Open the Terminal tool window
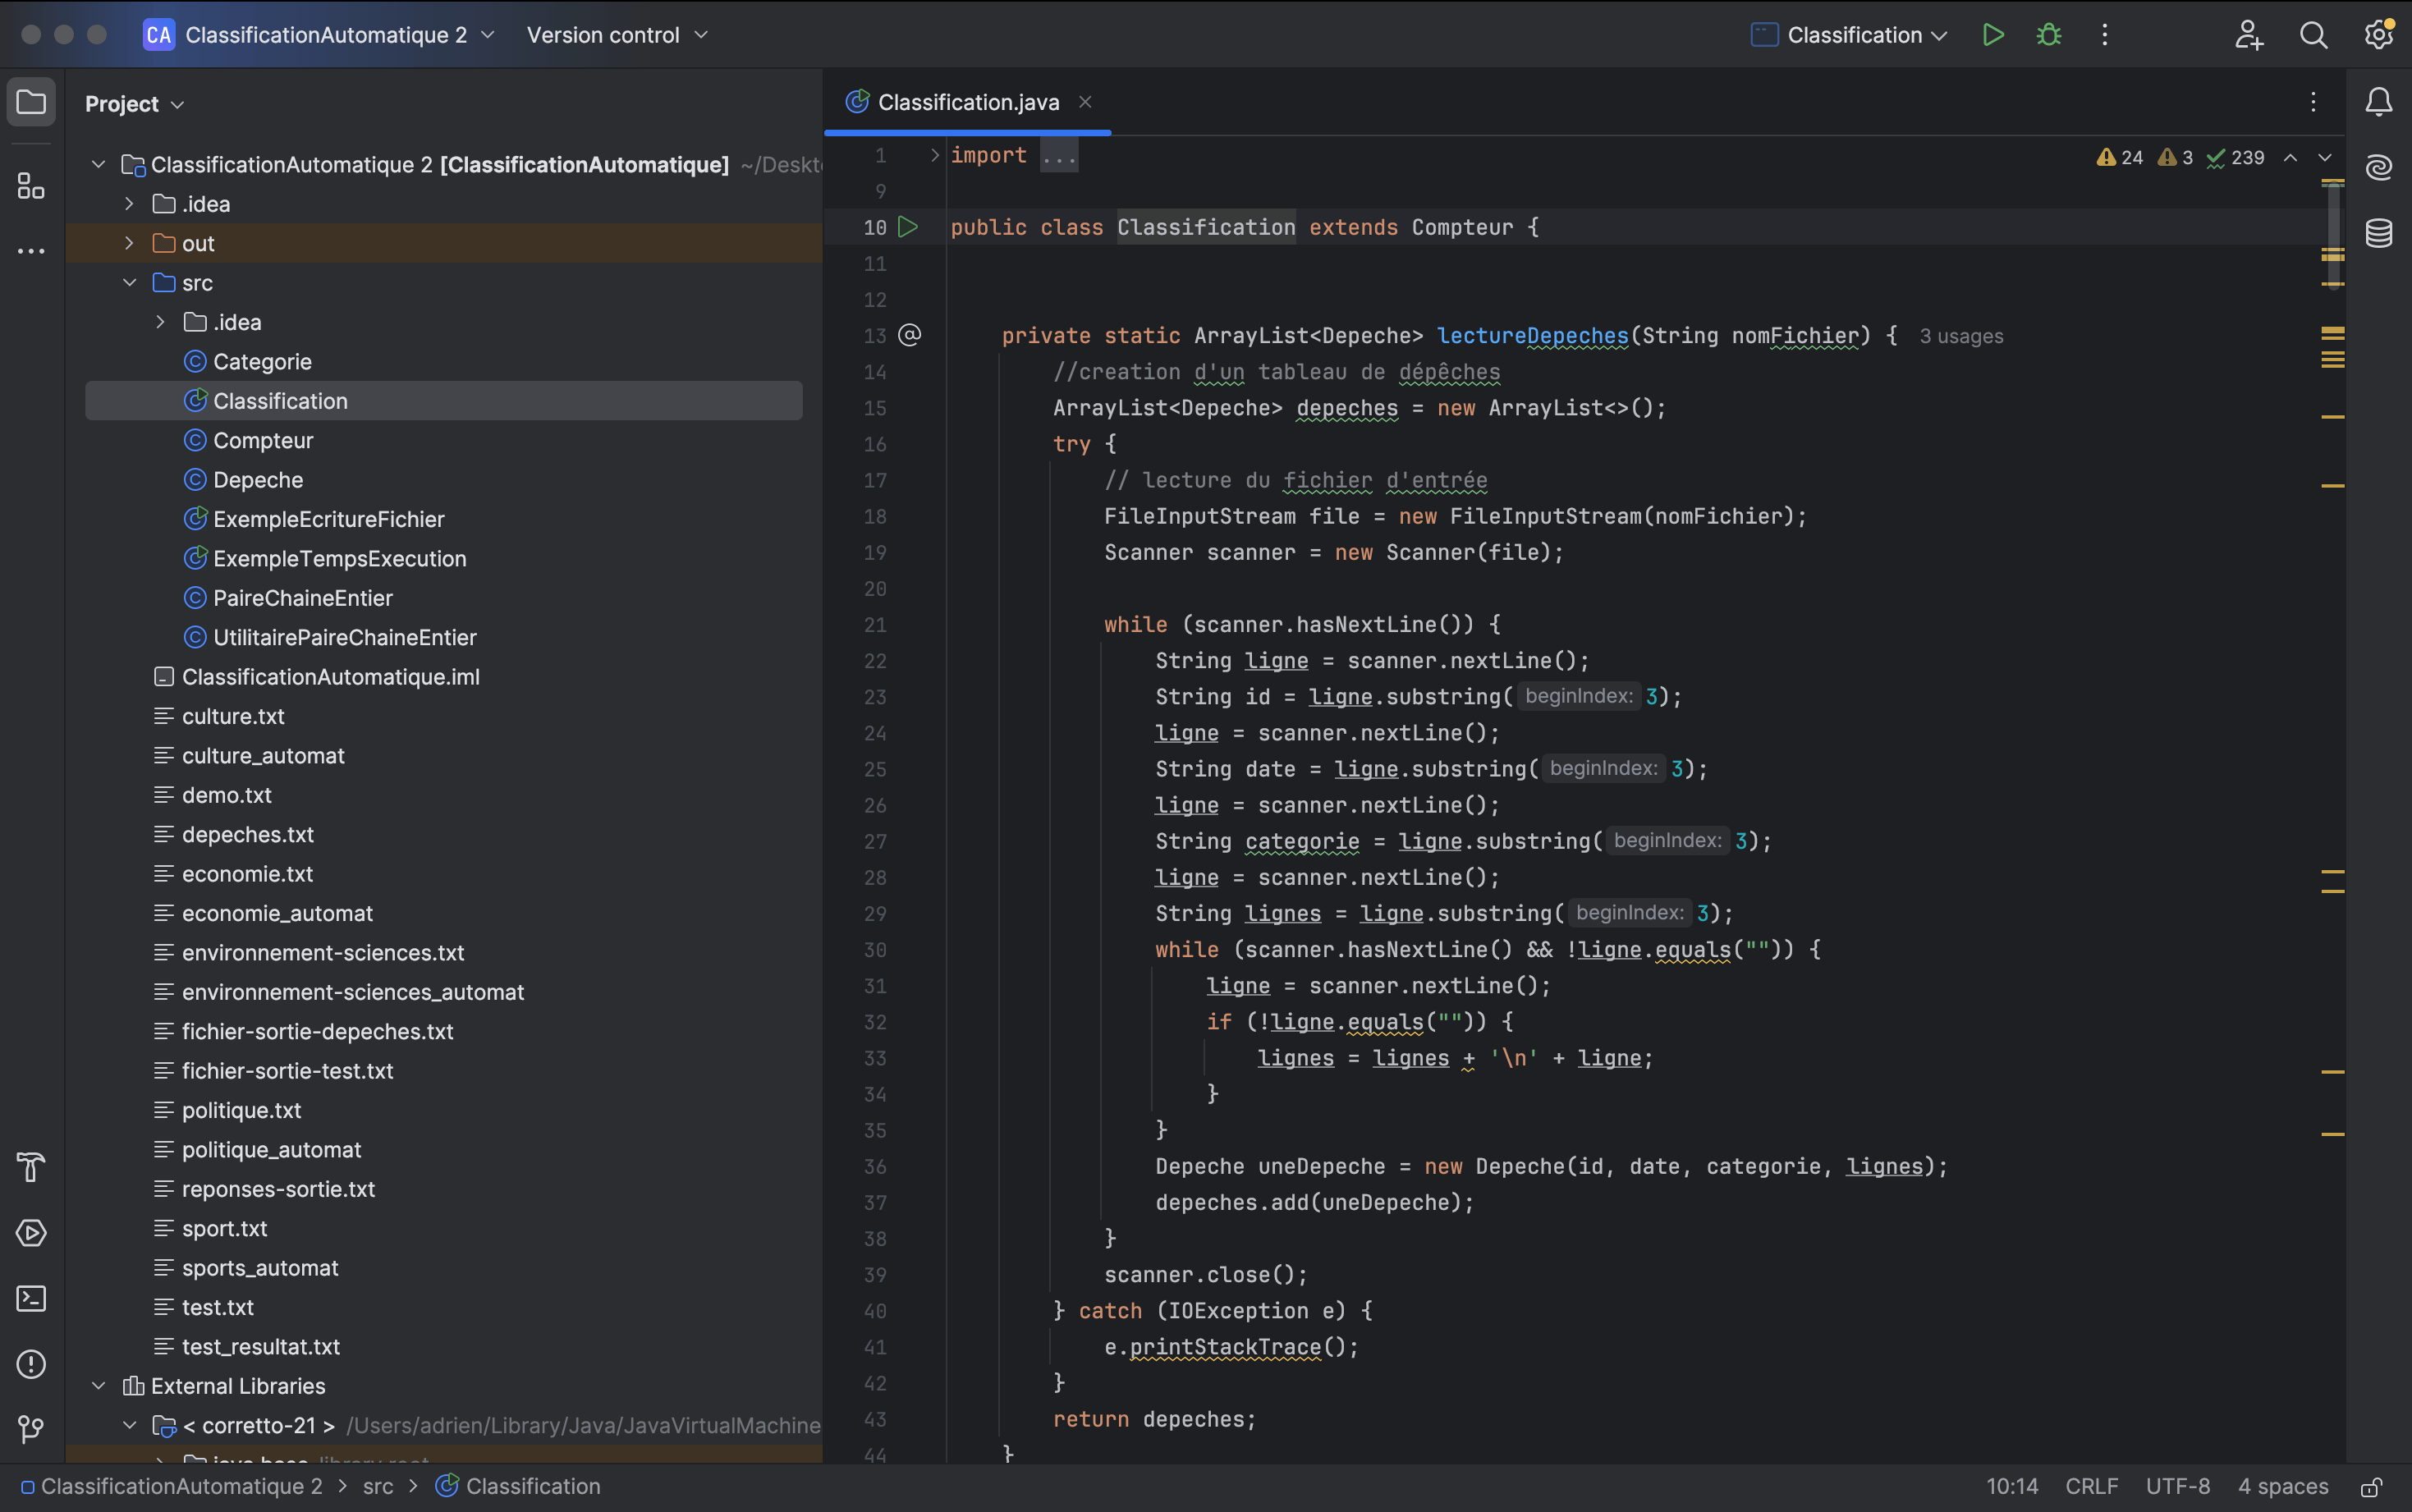Image resolution: width=2412 pixels, height=1512 pixels. point(31,1298)
